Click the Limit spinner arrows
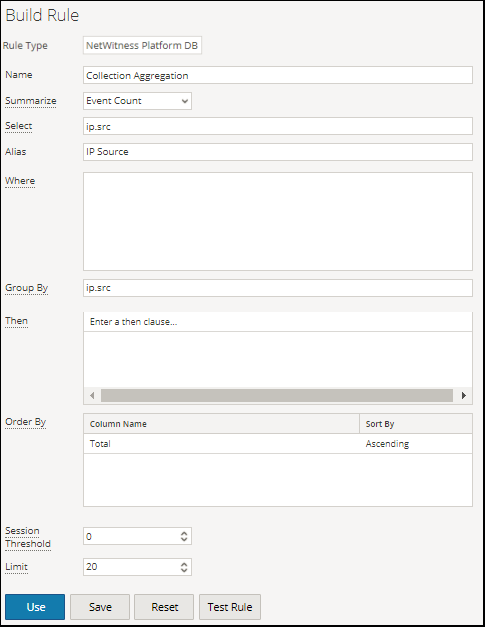The height and width of the screenshot is (627, 485). (x=184, y=567)
